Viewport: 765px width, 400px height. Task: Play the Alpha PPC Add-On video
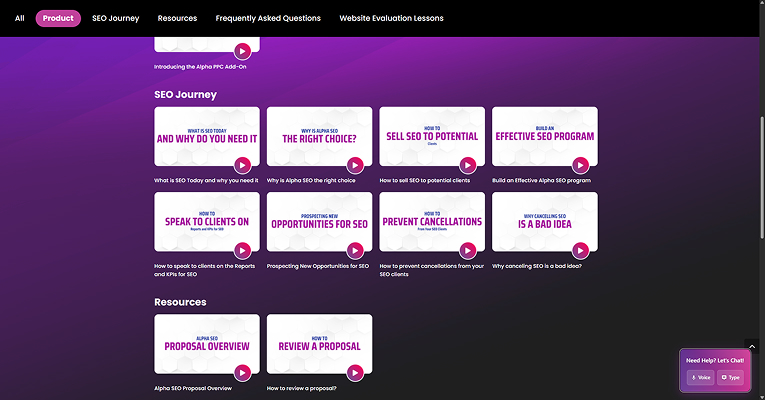(242, 51)
